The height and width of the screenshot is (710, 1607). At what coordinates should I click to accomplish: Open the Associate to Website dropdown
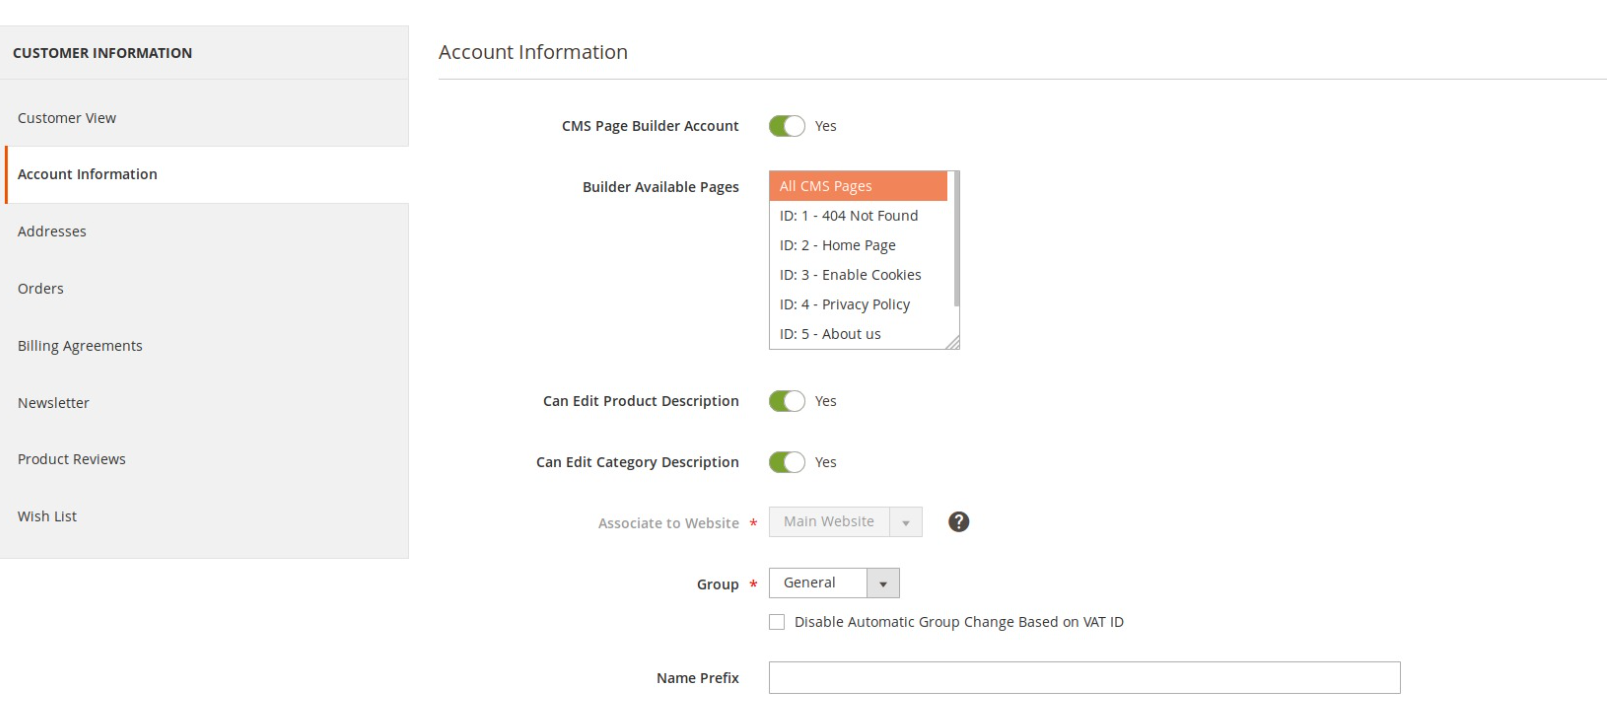point(845,522)
